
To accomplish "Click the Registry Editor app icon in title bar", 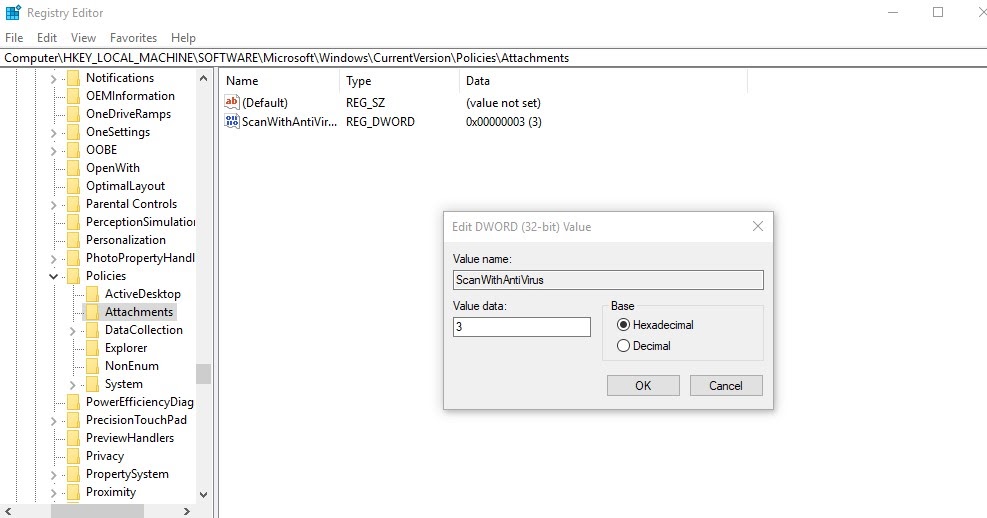I will coord(13,13).
